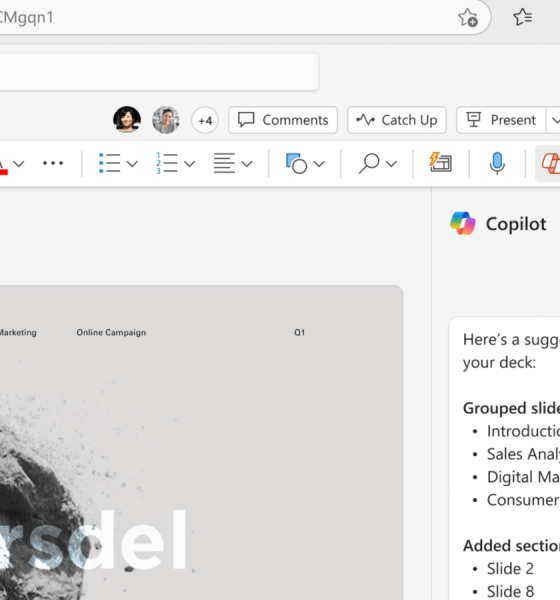
Task: Click the 'Sales Analy' bullet in Copilot
Action: (523, 454)
